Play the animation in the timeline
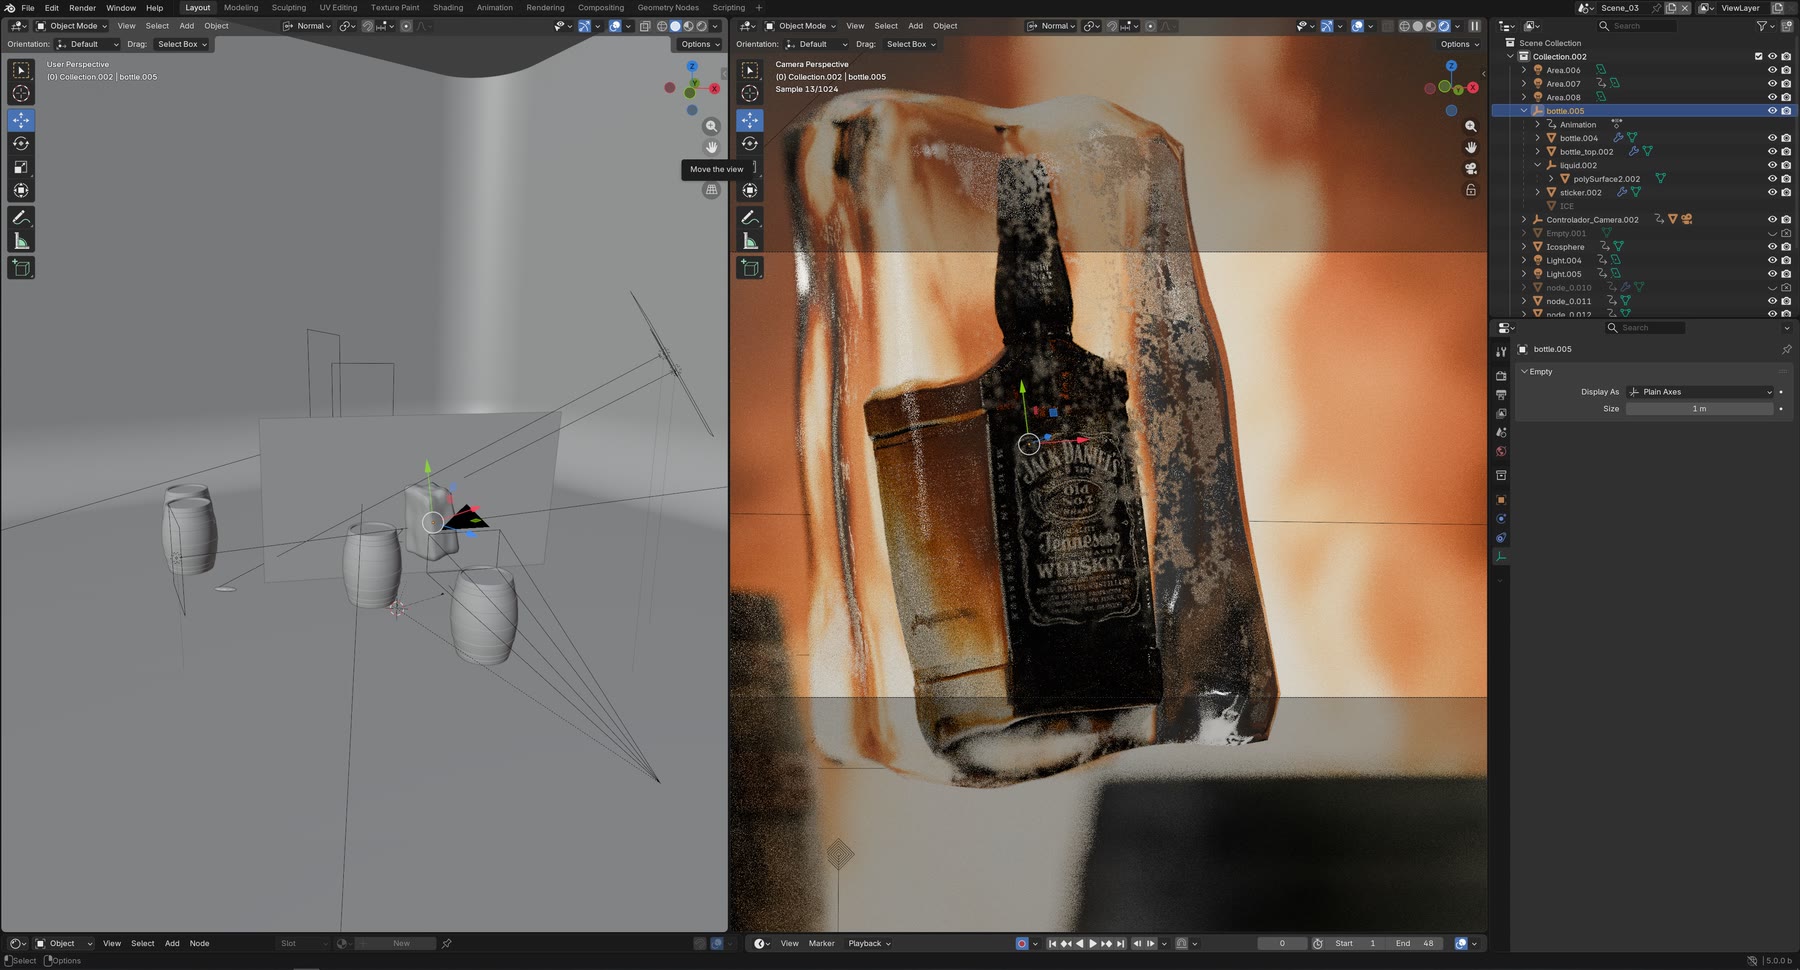Viewport: 1800px width, 970px height. pyautogui.click(x=1092, y=943)
